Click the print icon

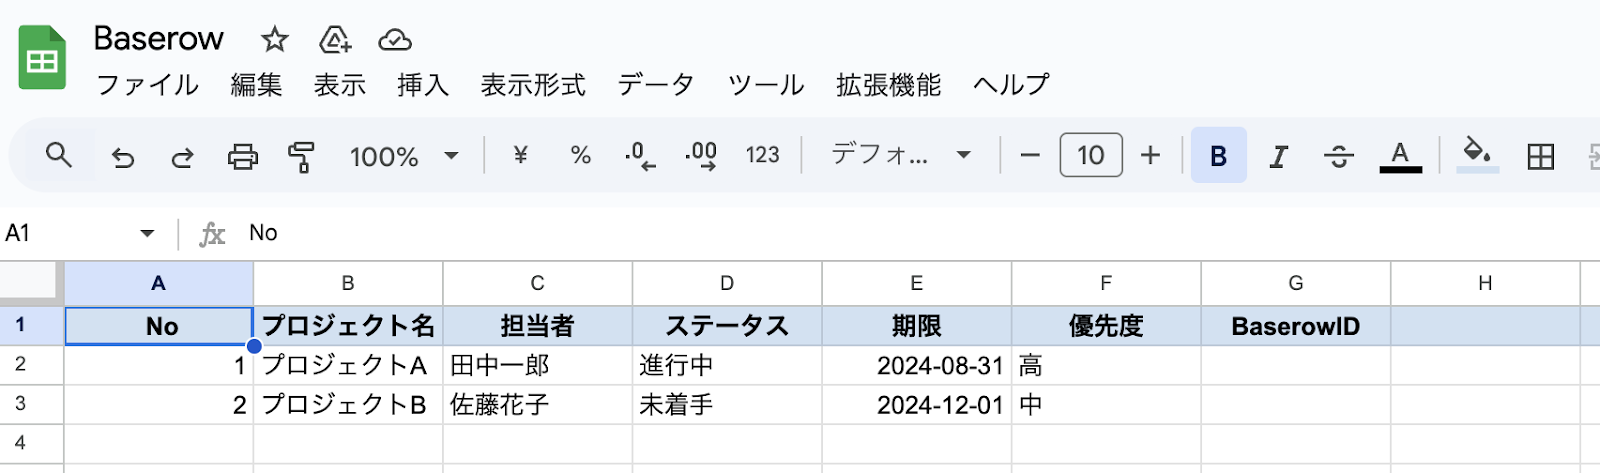242,156
